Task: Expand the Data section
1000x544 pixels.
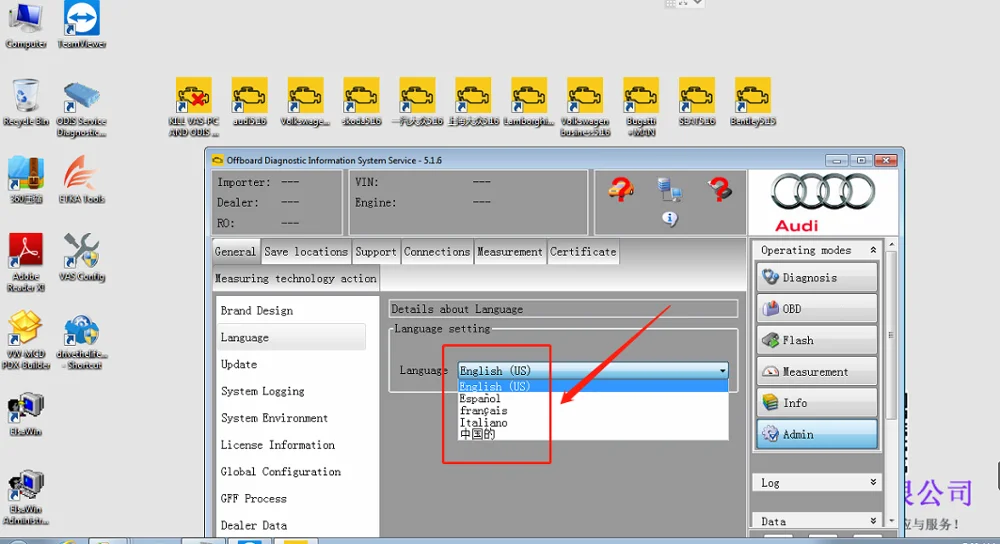Action: pos(873,521)
